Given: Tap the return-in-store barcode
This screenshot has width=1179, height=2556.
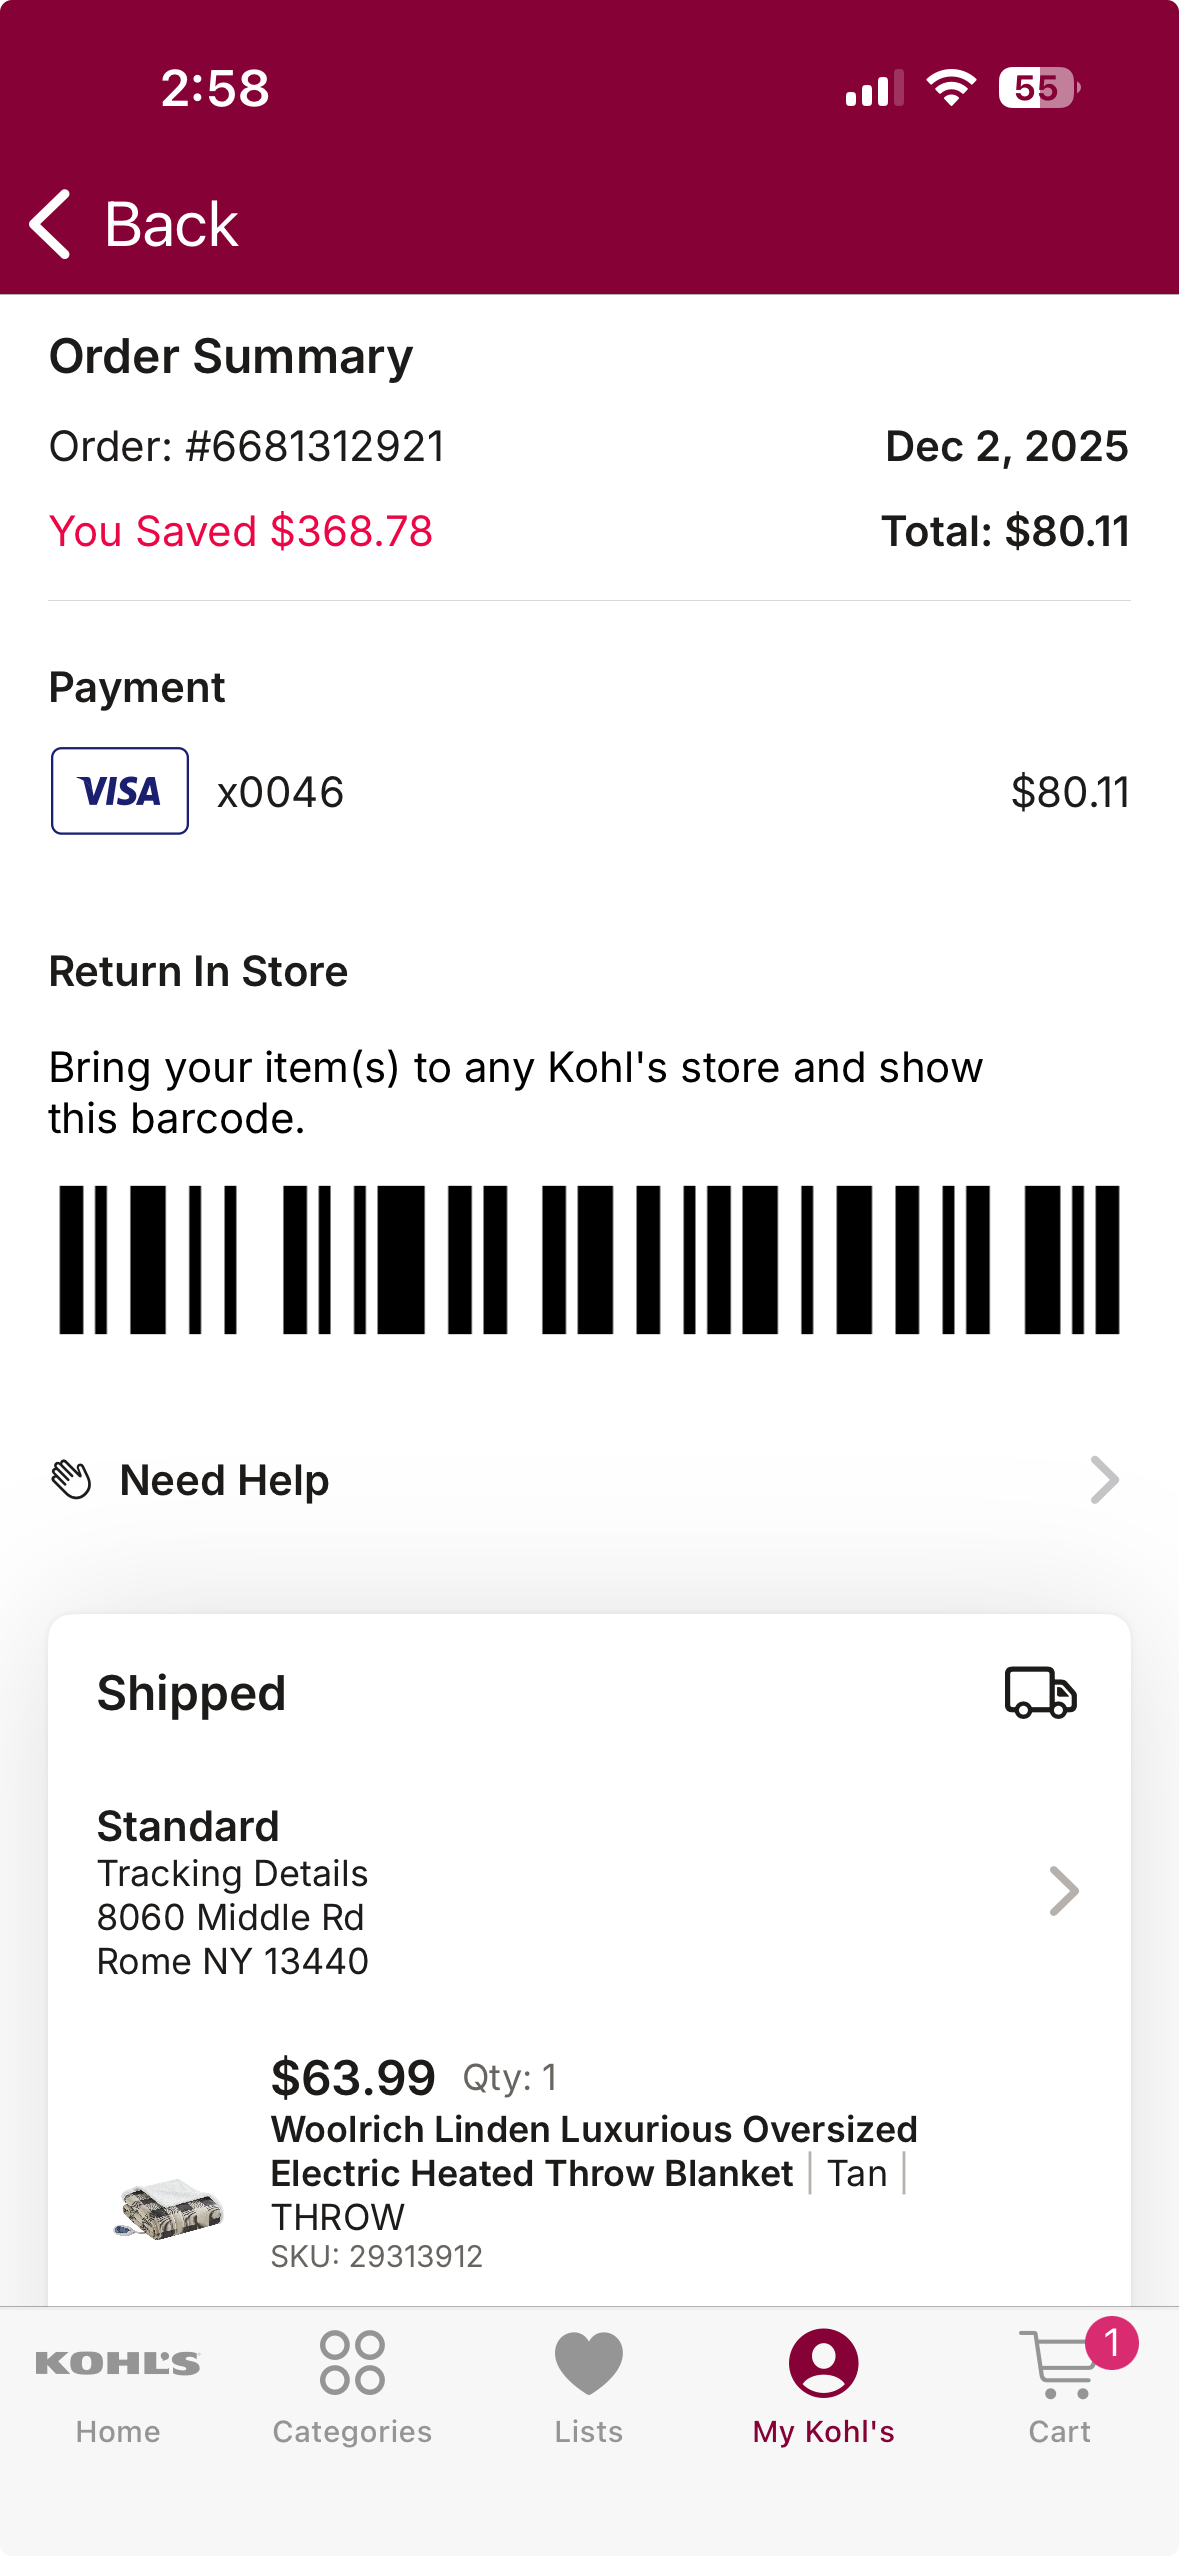Looking at the screenshot, I should click(589, 1260).
